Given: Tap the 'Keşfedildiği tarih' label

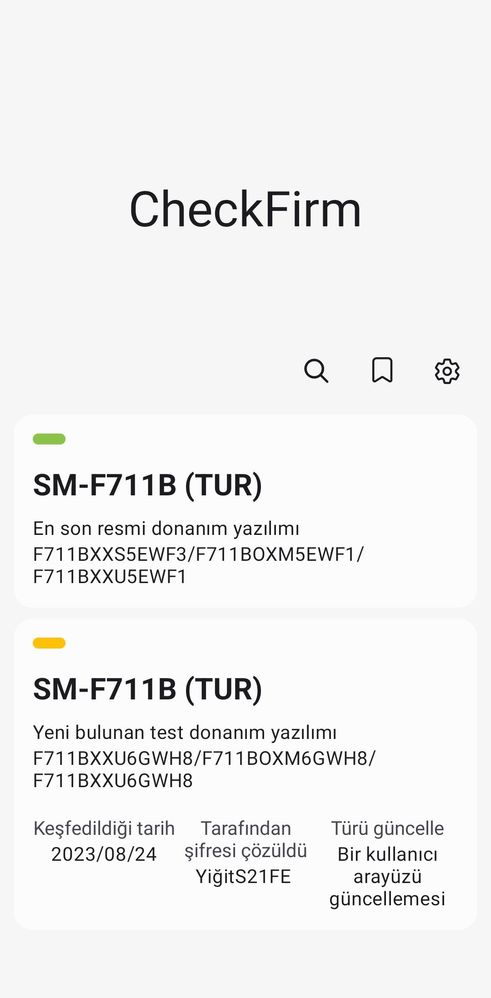Looking at the screenshot, I should pyautogui.click(x=104, y=828).
